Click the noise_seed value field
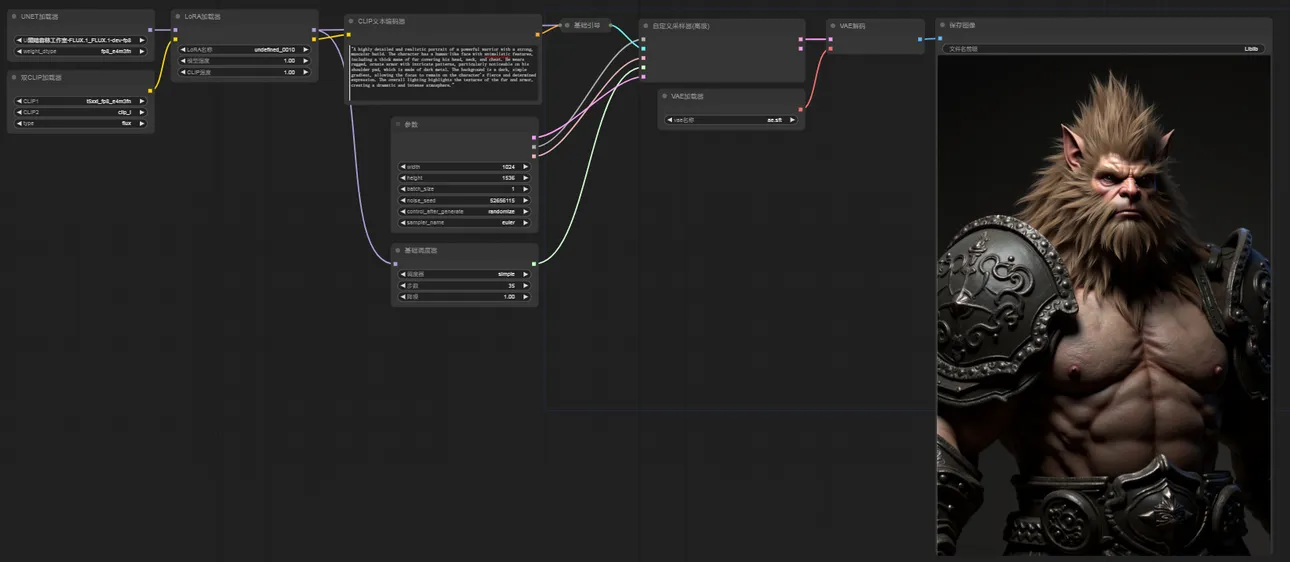 [x=464, y=200]
